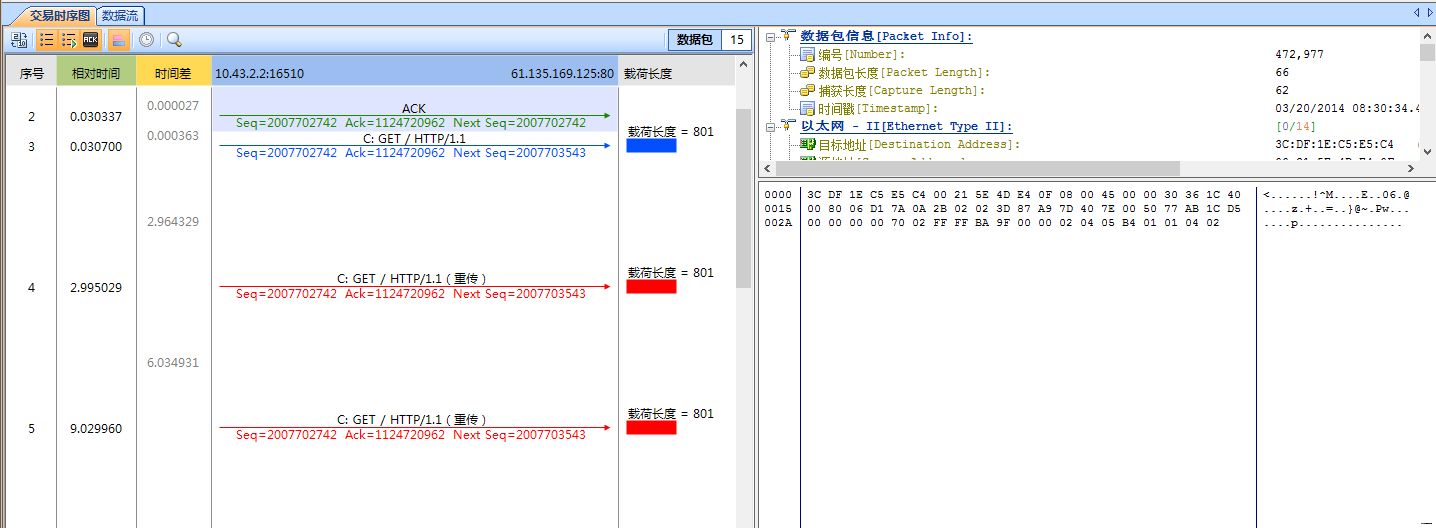Click sequence number 3 in the 序号 column

pos(31,147)
